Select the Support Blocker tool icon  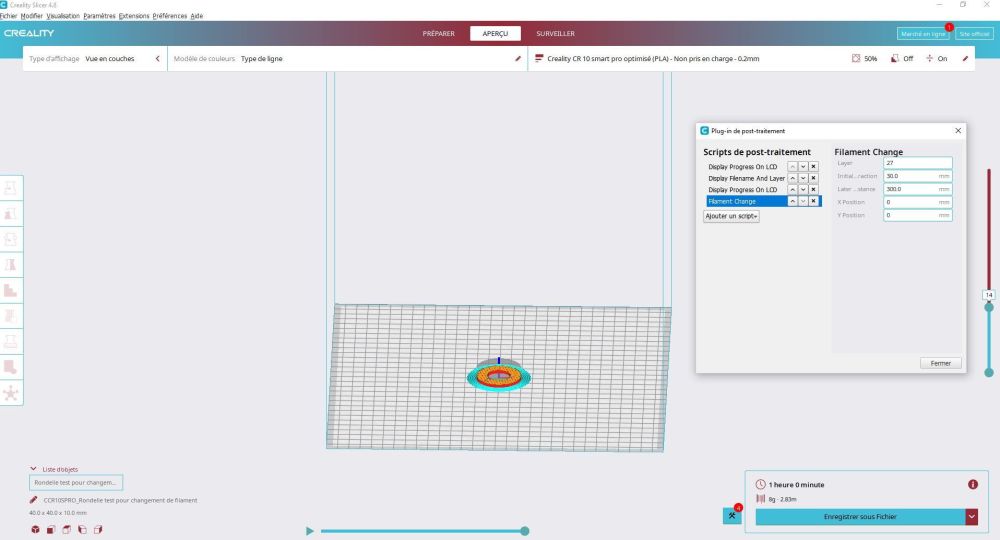click(x=11, y=367)
